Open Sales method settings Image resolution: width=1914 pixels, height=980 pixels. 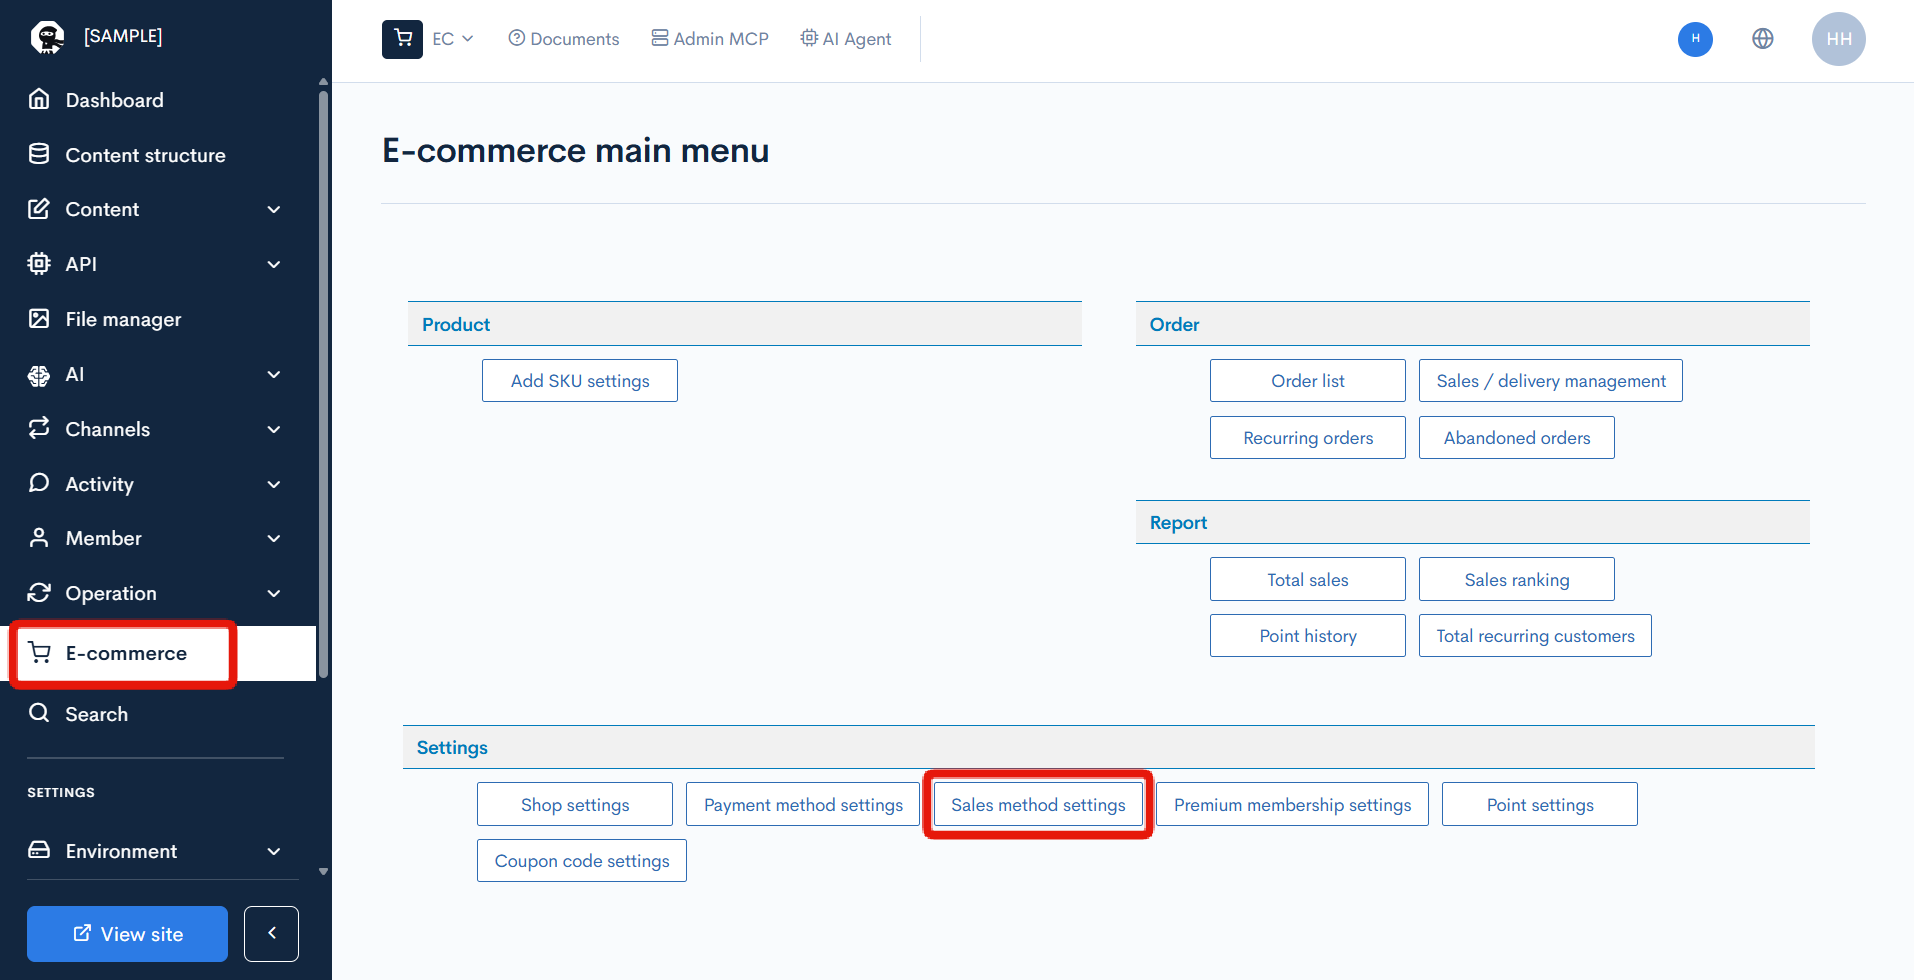1038,804
